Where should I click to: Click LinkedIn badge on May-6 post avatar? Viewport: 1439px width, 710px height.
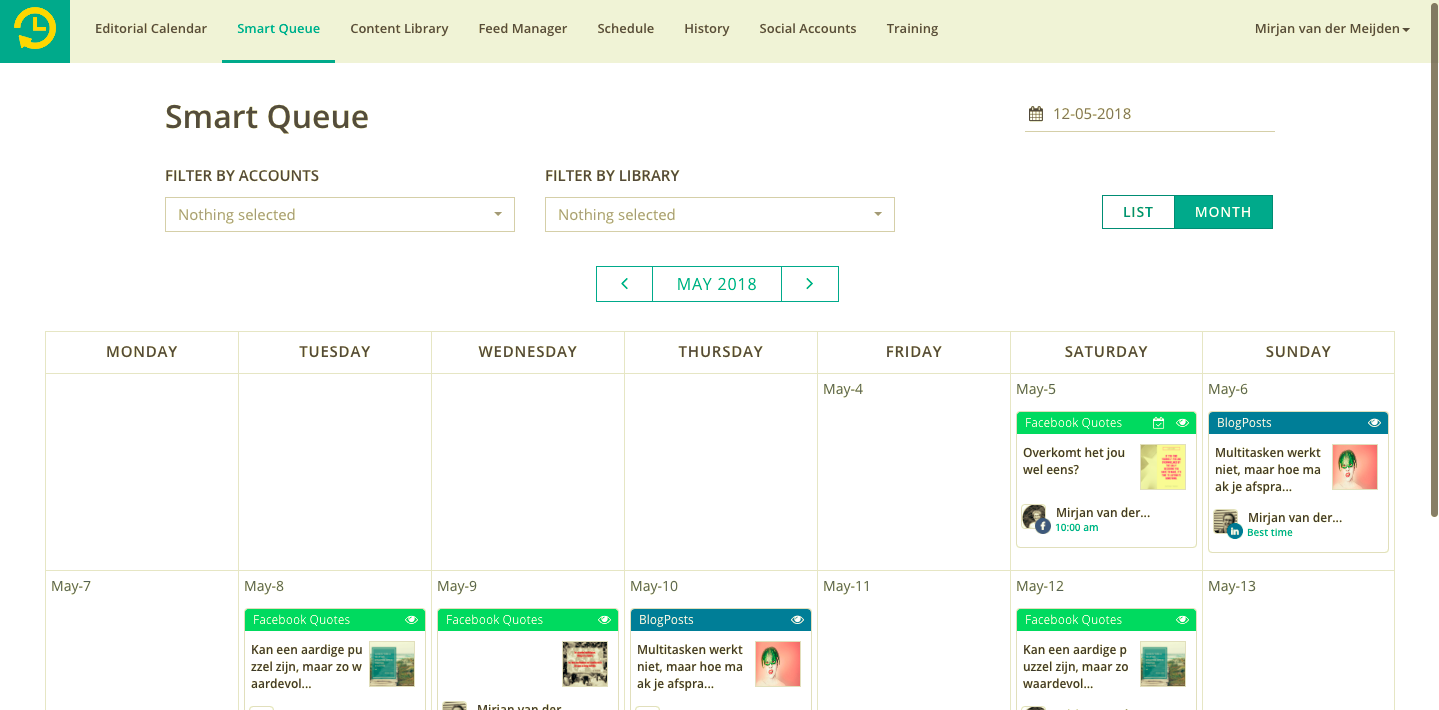coord(1235,531)
